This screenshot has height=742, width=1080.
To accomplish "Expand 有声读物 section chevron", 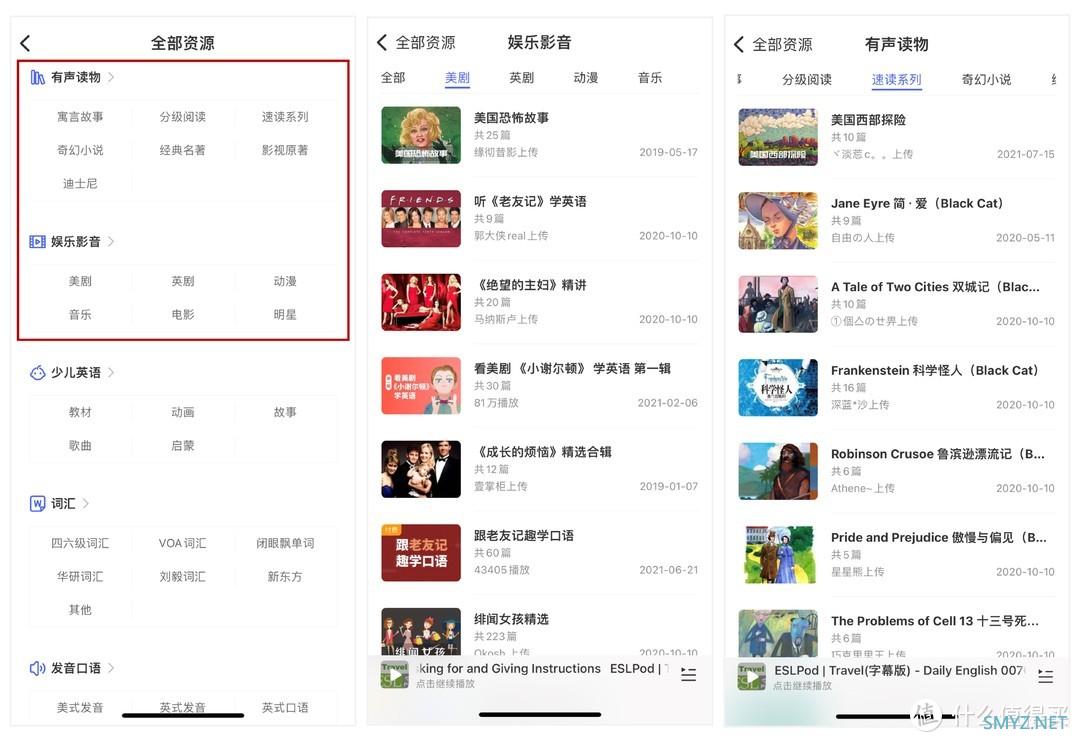I will click(111, 77).
